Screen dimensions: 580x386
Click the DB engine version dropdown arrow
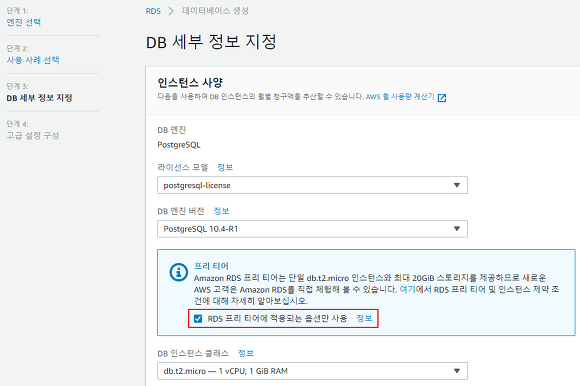457,229
